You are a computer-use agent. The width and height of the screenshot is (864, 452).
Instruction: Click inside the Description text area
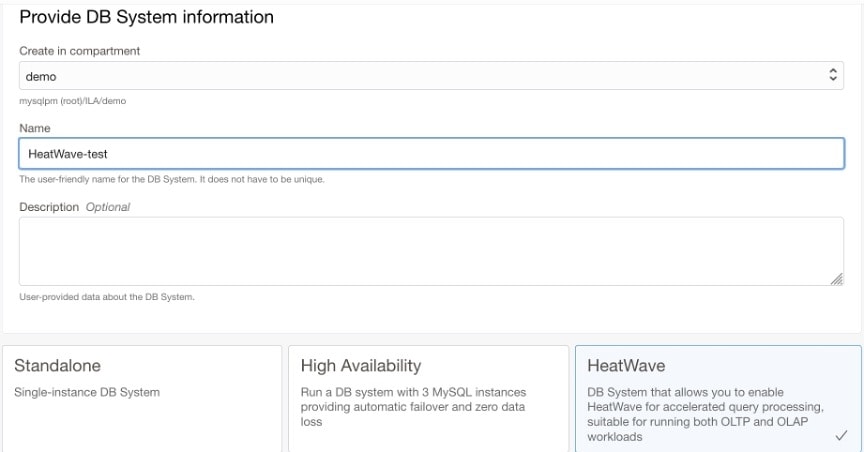(x=431, y=251)
